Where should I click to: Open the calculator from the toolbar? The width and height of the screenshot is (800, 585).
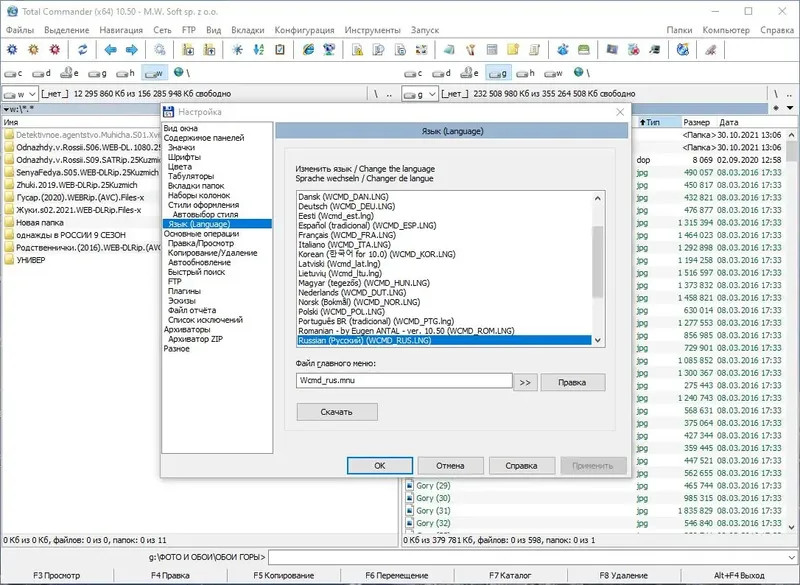[492, 49]
